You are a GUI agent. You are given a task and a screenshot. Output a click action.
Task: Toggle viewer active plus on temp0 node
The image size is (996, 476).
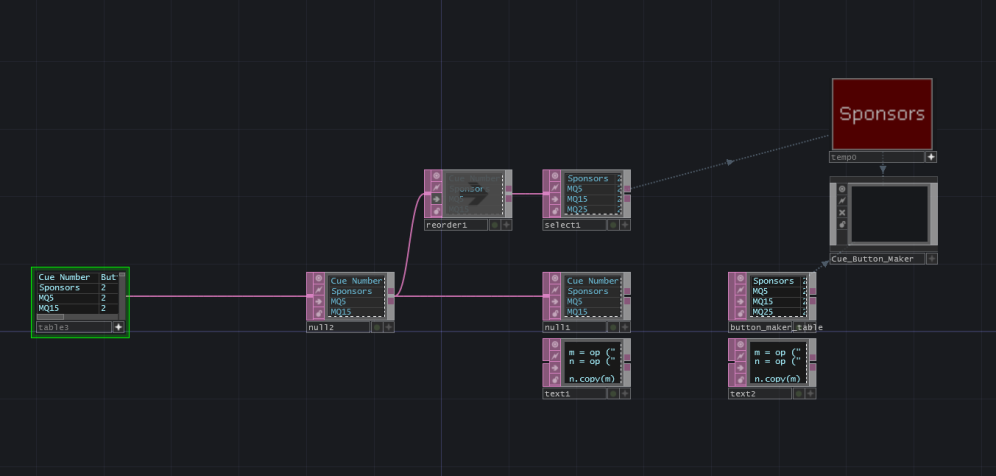[931, 157]
